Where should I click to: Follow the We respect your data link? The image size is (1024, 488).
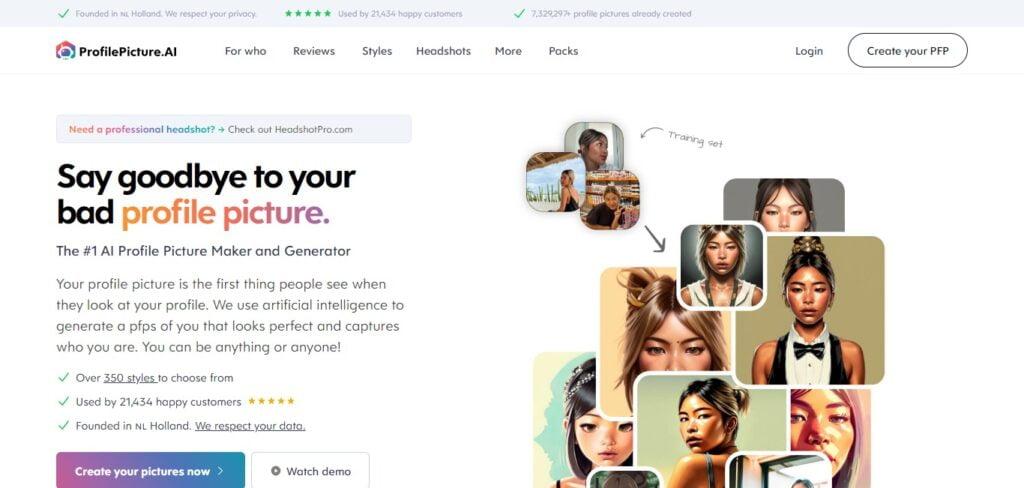[x=250, y=426]
